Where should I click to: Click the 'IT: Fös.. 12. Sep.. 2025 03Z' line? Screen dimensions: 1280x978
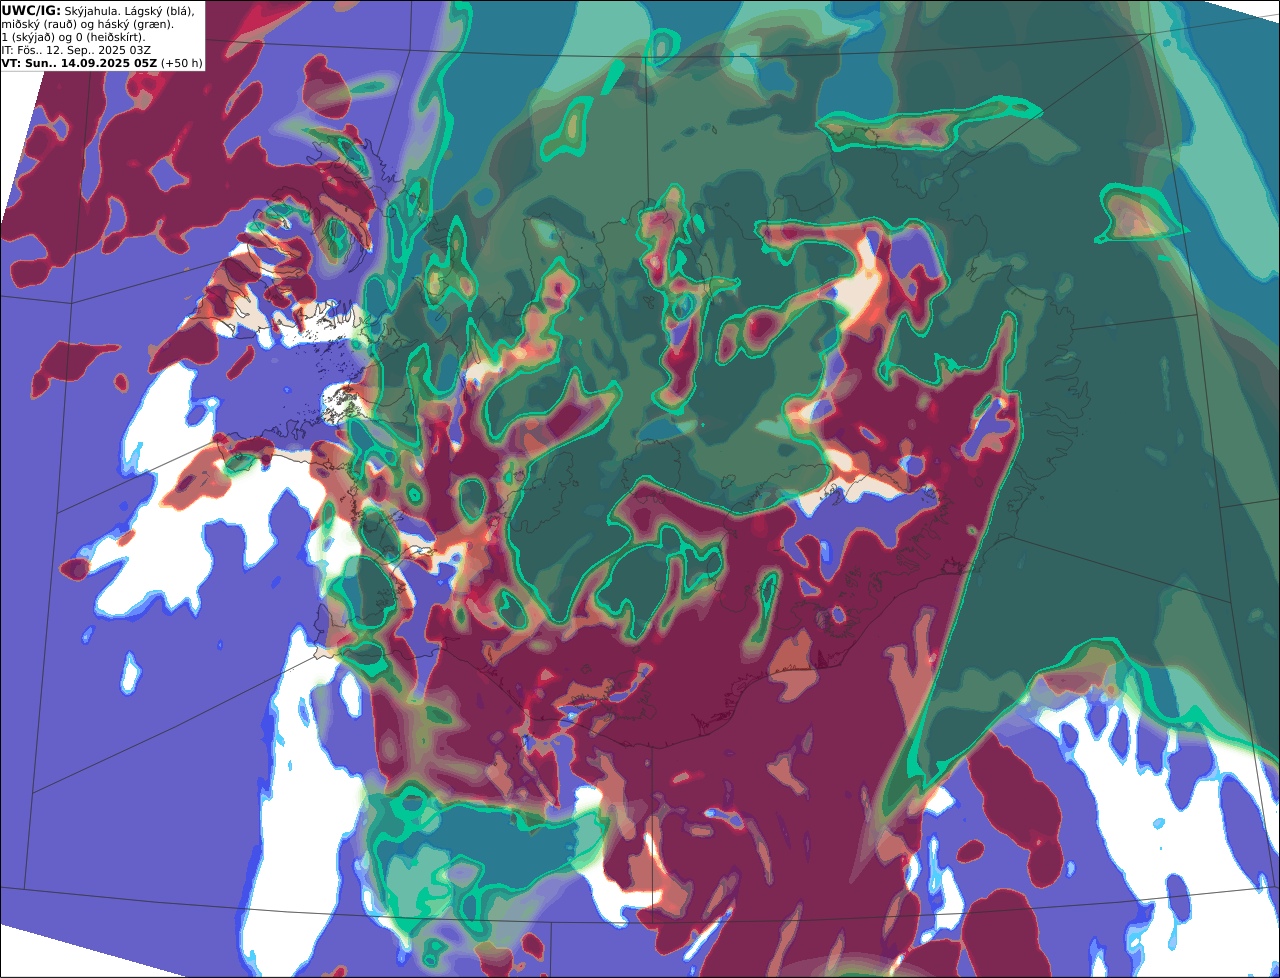pyautogui.click(x=76, y=50)
